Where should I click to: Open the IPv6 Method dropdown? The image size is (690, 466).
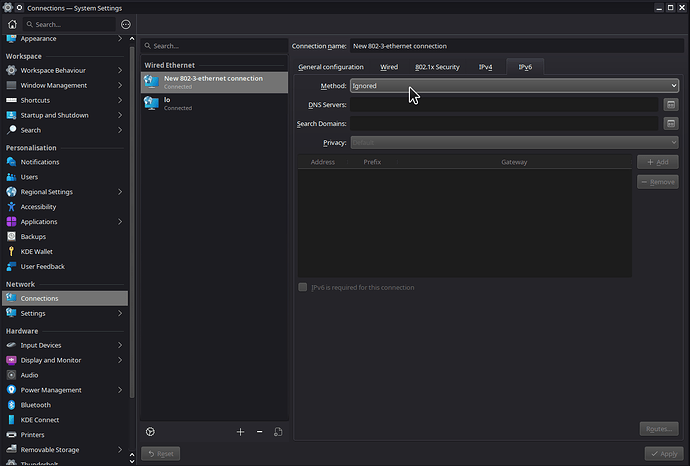click(x=514, y=86)
